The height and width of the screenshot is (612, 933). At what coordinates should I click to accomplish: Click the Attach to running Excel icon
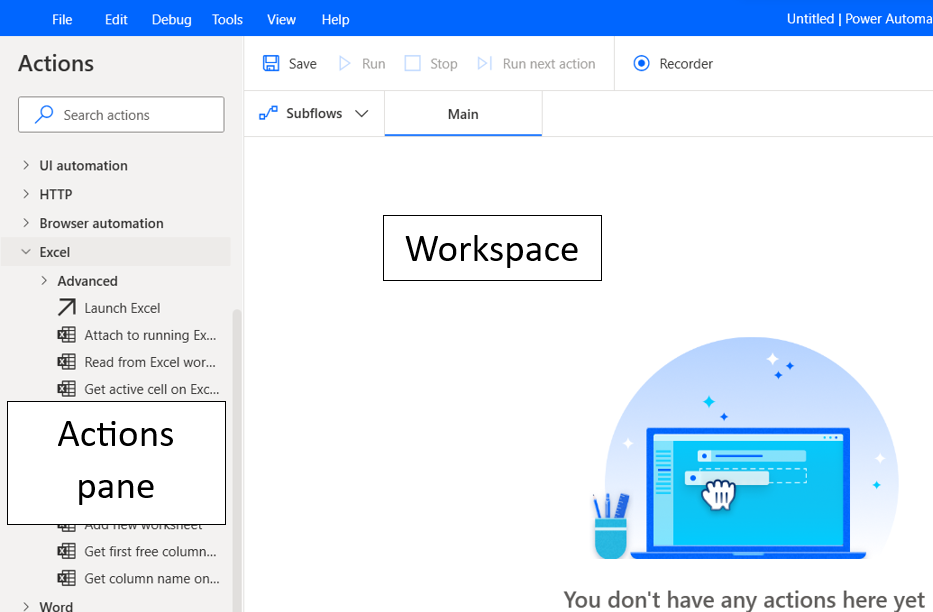pos(66,334)
